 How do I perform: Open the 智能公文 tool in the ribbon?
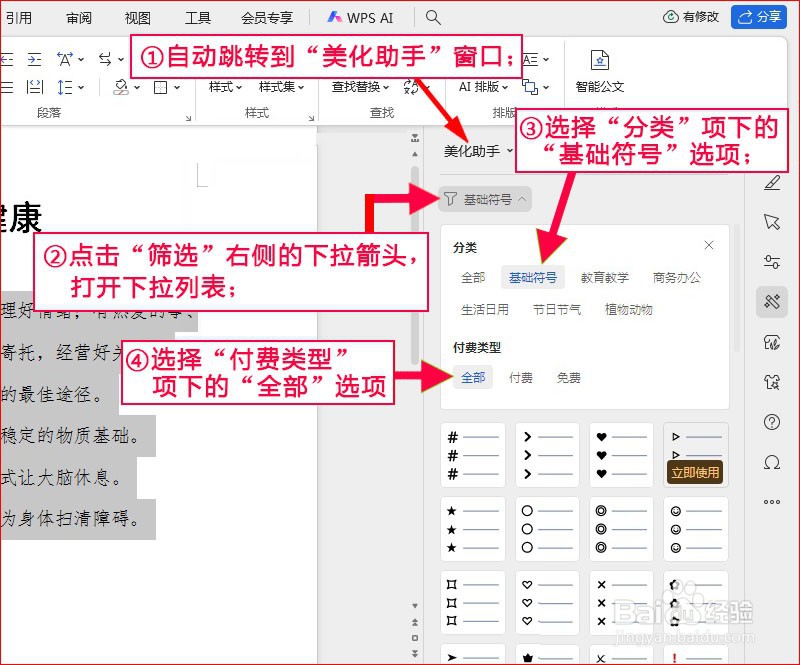coord(599,72)
